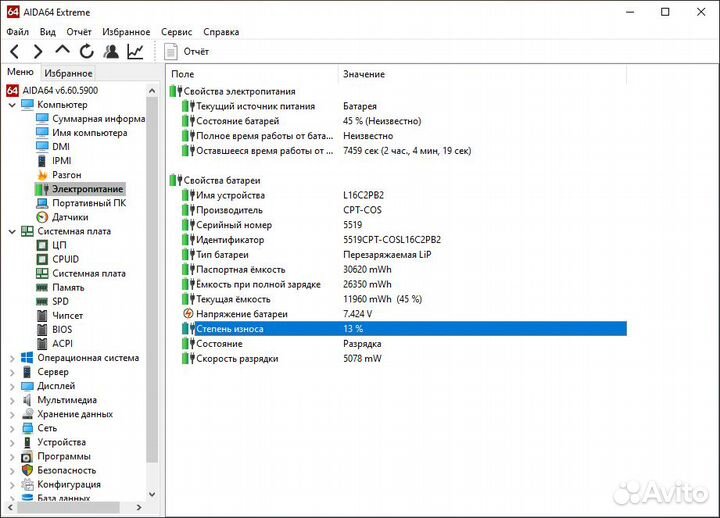The width and height of the screenshot is (720, 518).
Task: Click the Безопасность shield icon
Action: point(28,470)
